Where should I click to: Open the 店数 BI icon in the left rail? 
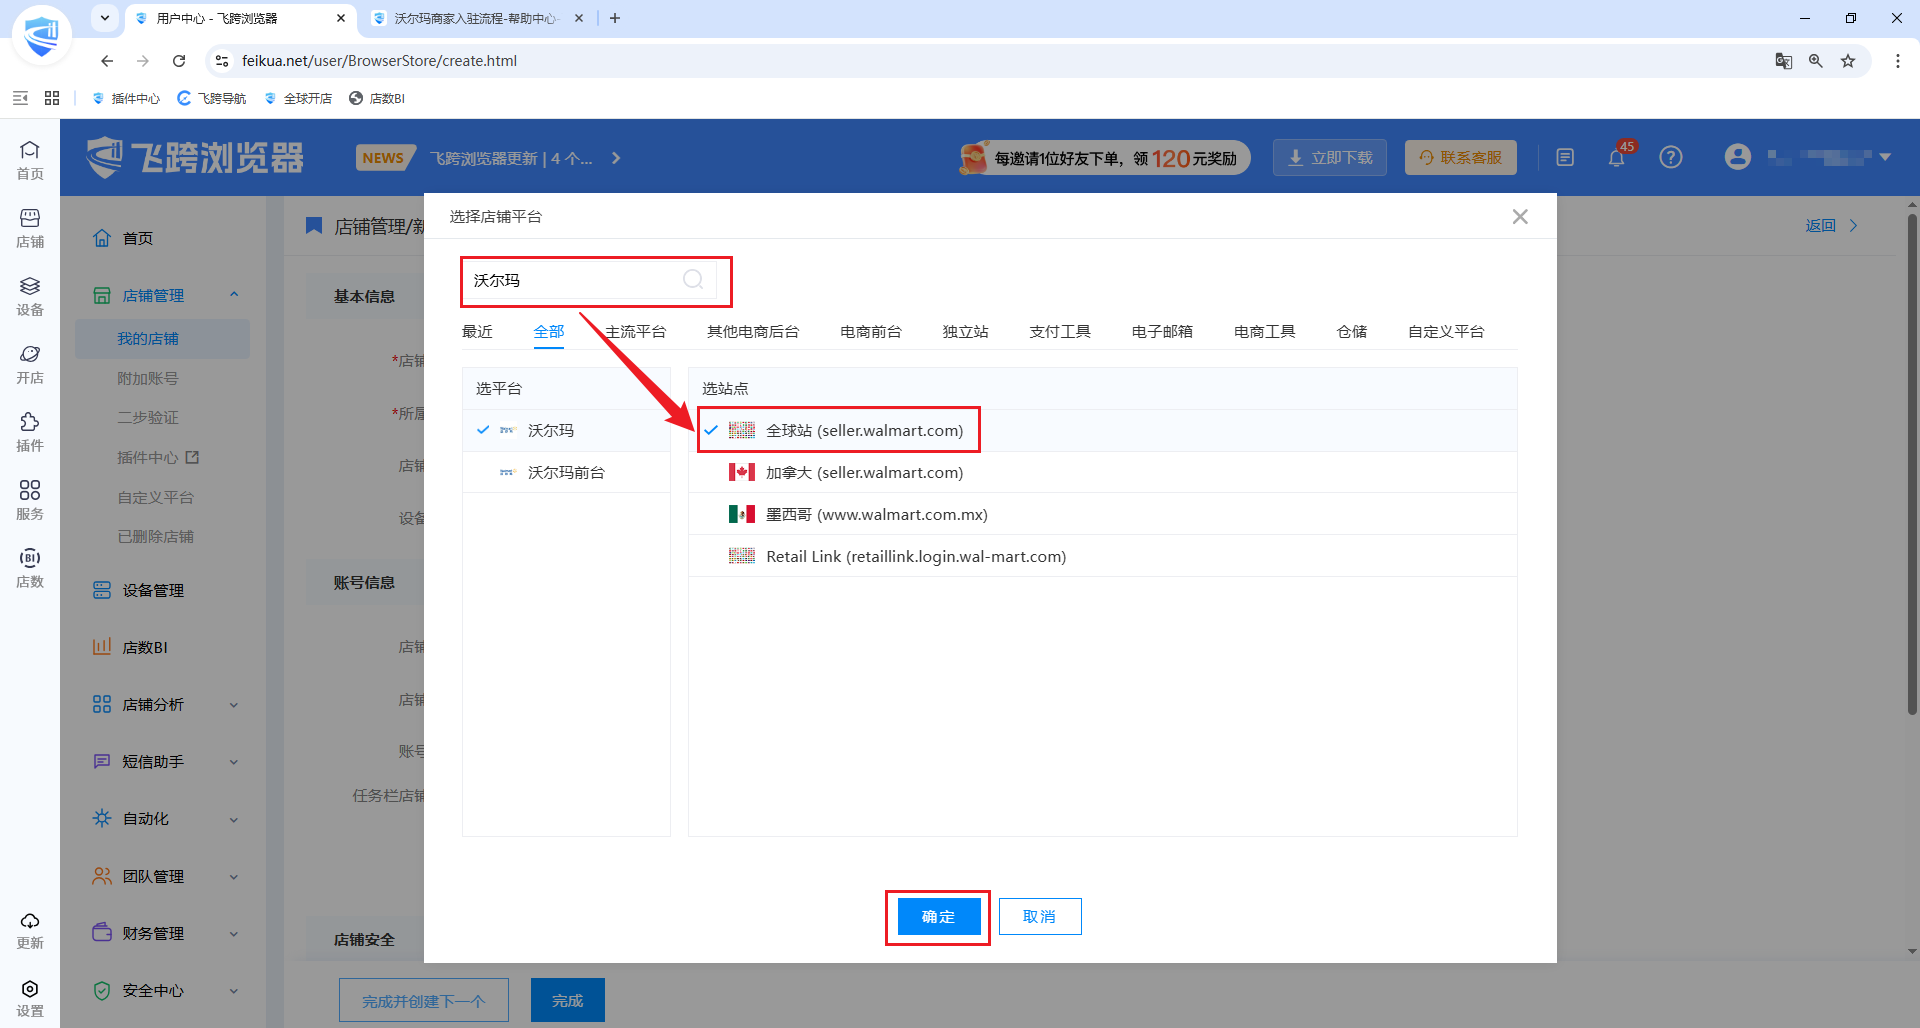30,568
